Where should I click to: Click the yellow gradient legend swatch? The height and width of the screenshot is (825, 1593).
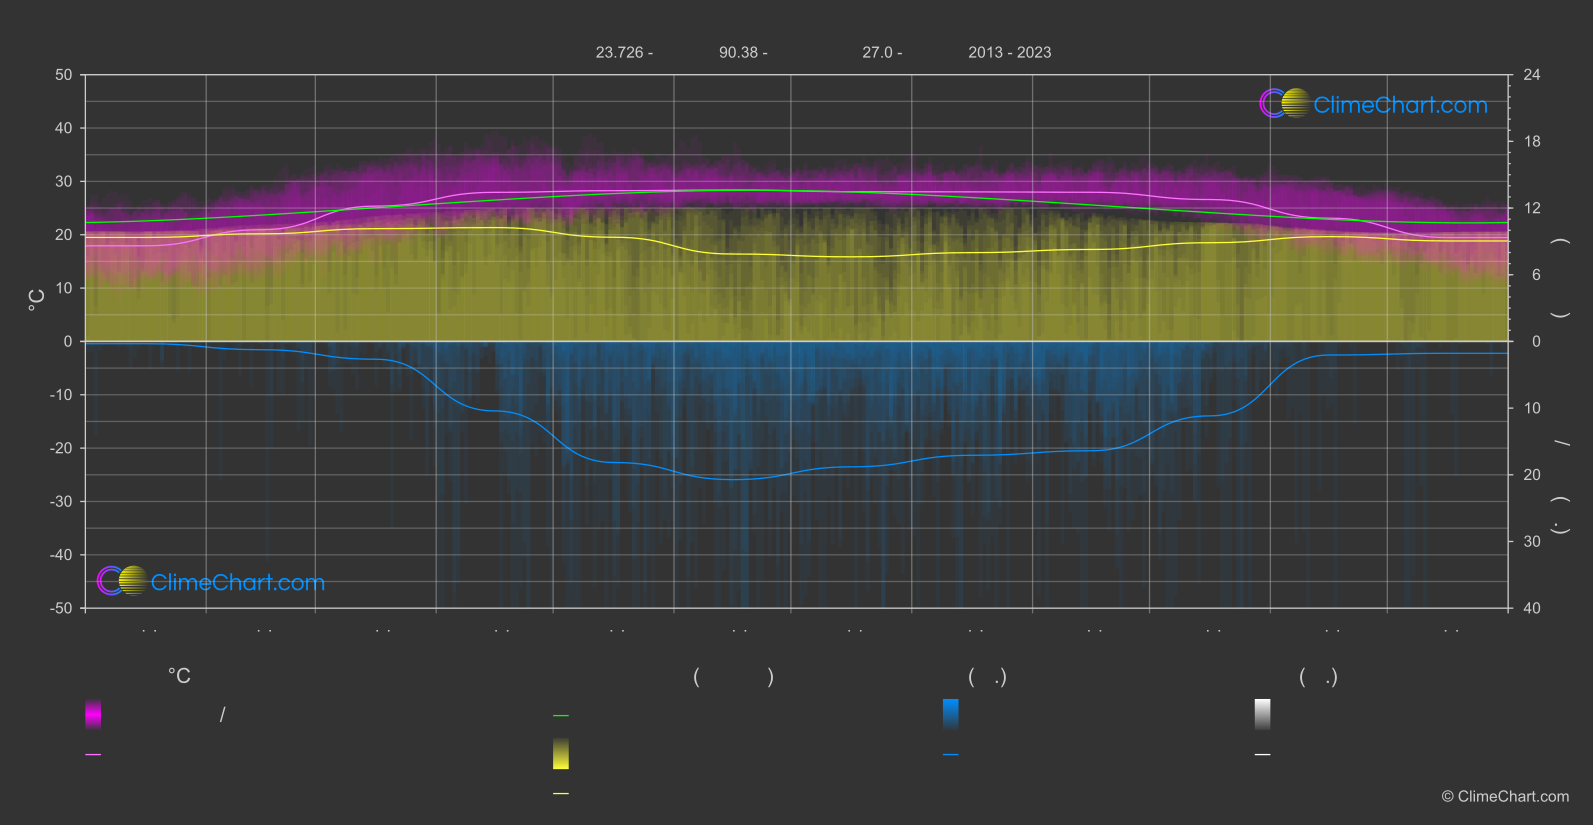pos(561,754)
